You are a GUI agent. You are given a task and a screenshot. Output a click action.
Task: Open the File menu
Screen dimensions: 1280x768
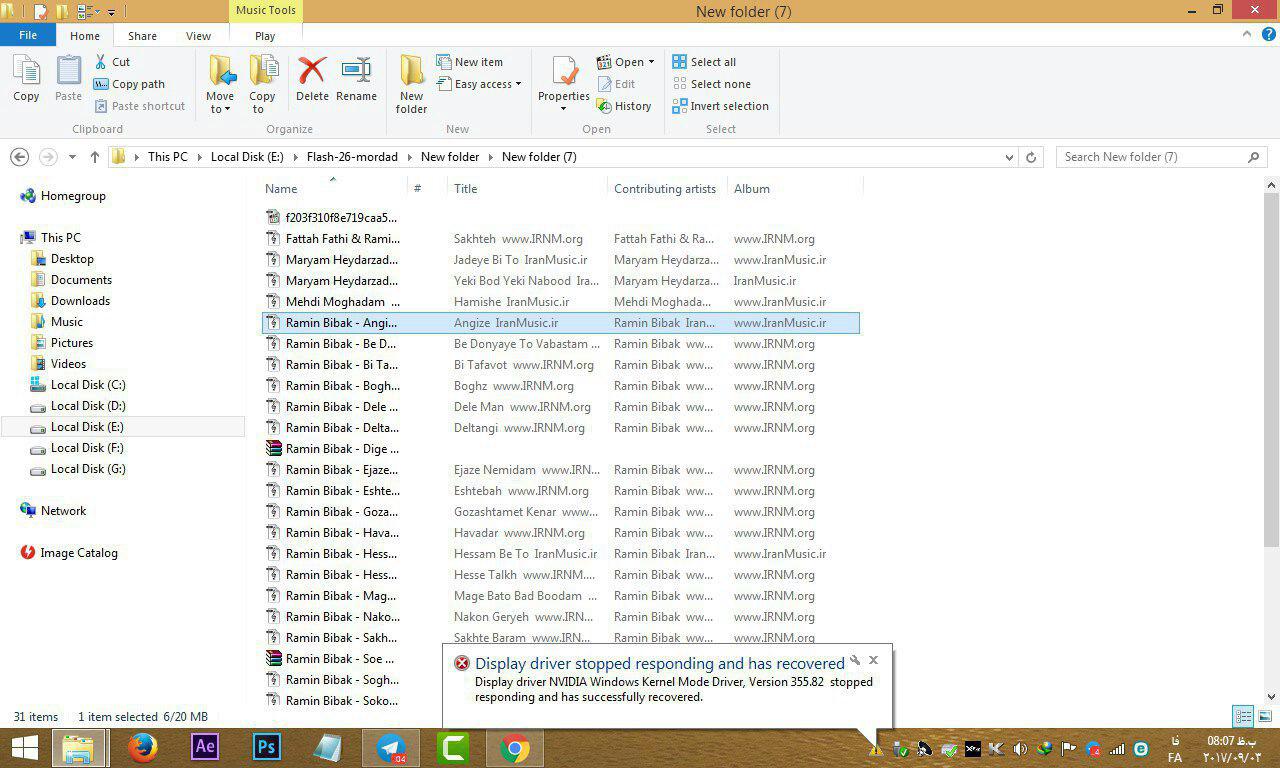[28, 35]
